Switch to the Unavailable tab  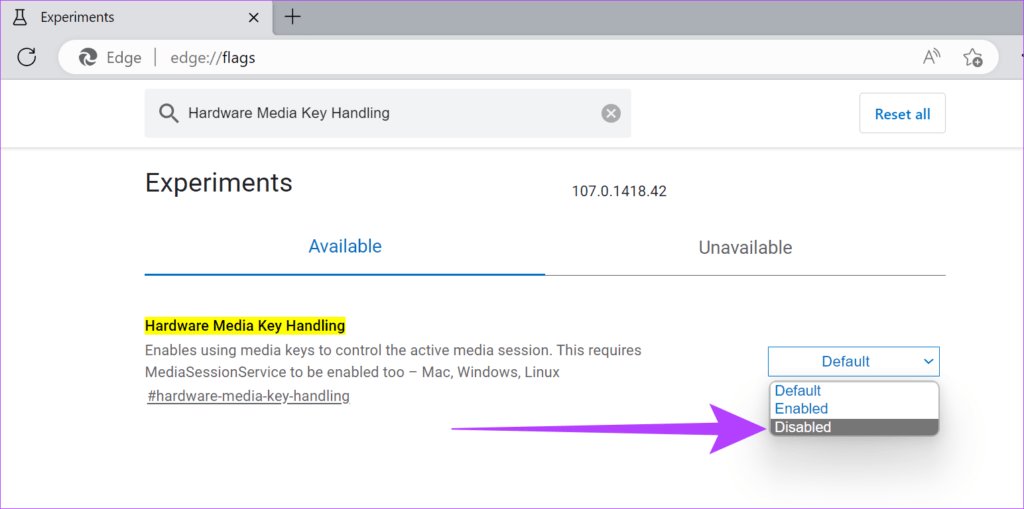(x=745, y=248)
